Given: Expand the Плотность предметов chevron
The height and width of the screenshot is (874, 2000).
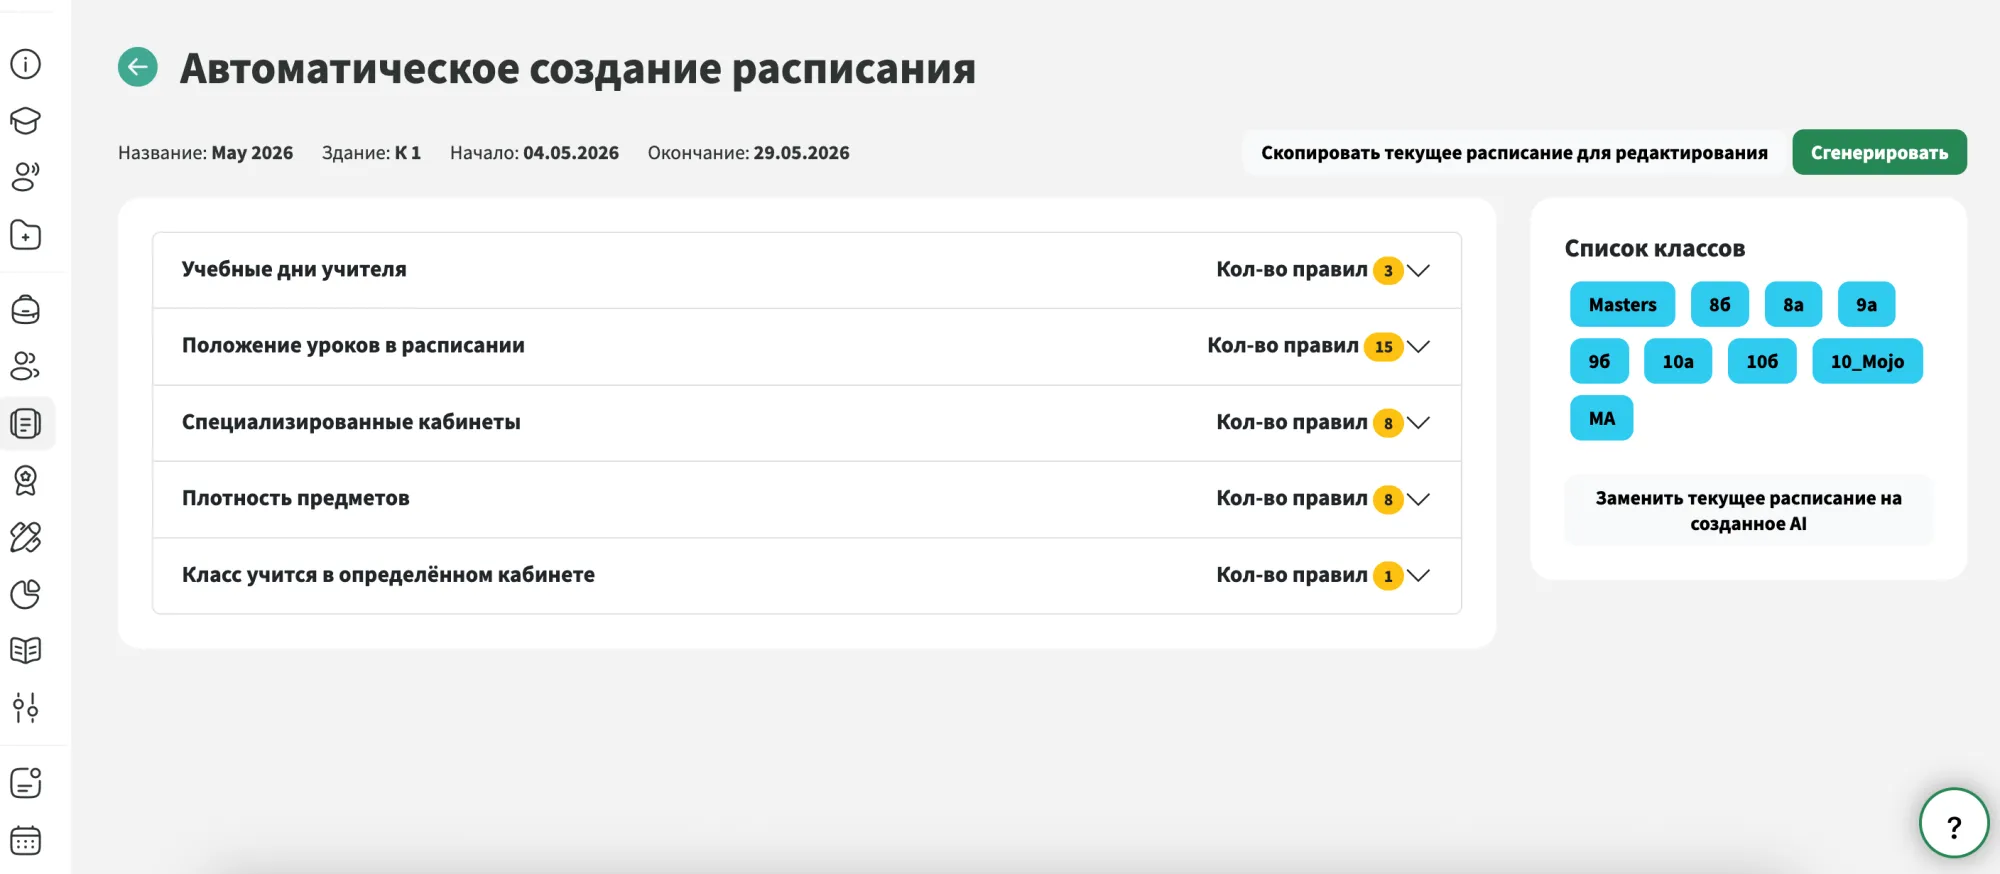Looking at the screenshot, I should [1418, 499].
